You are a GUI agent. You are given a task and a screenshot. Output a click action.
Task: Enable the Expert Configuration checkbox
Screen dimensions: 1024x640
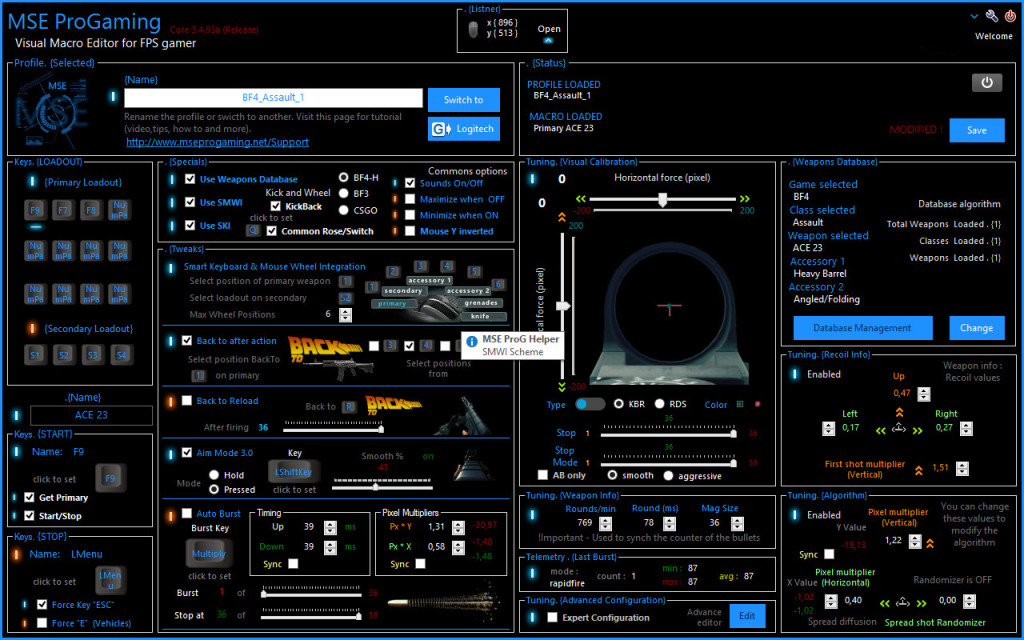(552, 617)
